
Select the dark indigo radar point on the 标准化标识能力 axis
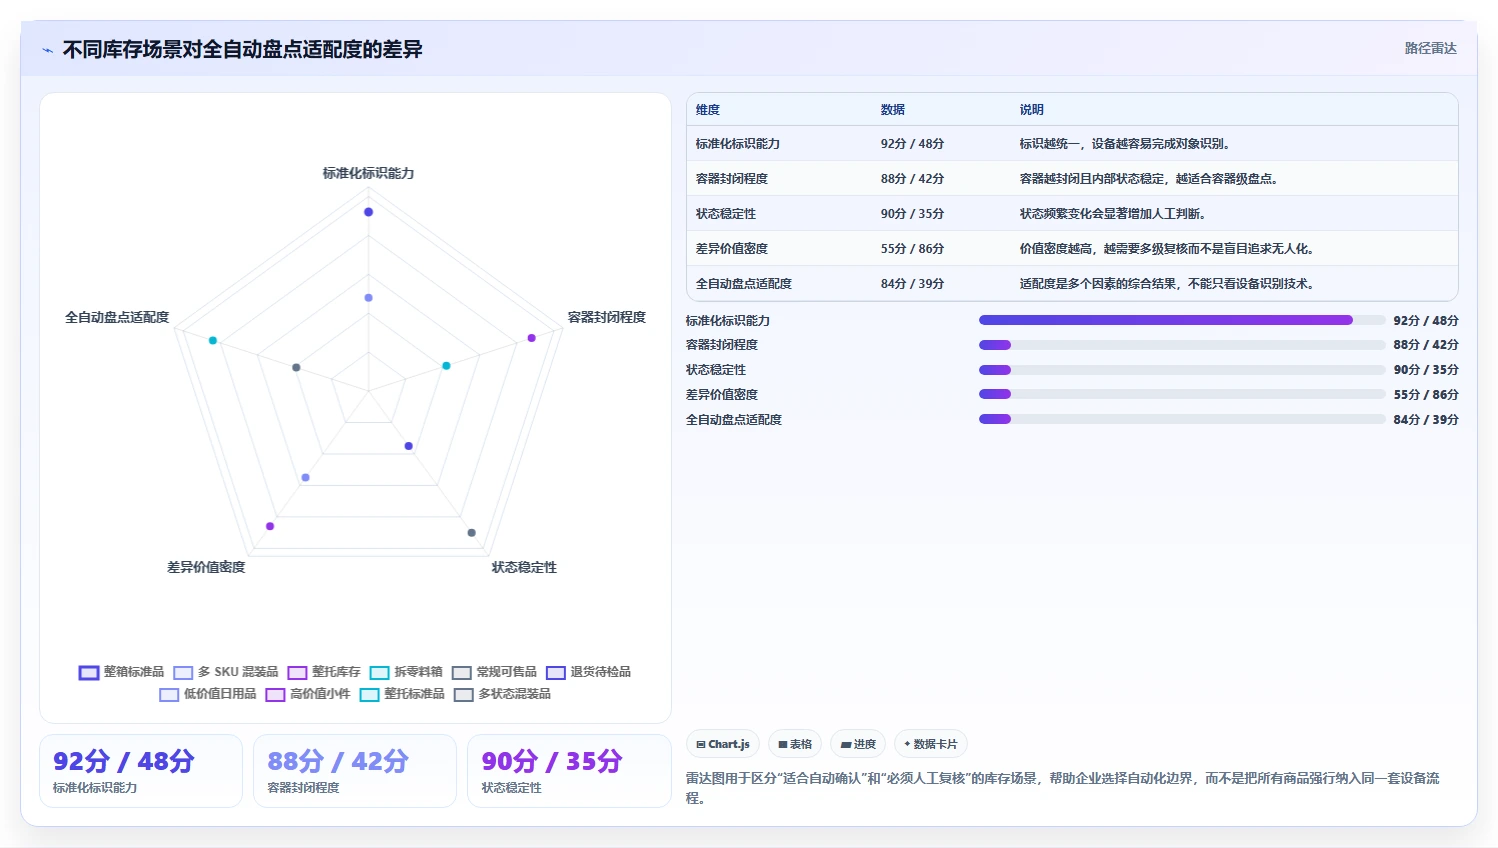[x=368, y=212]
